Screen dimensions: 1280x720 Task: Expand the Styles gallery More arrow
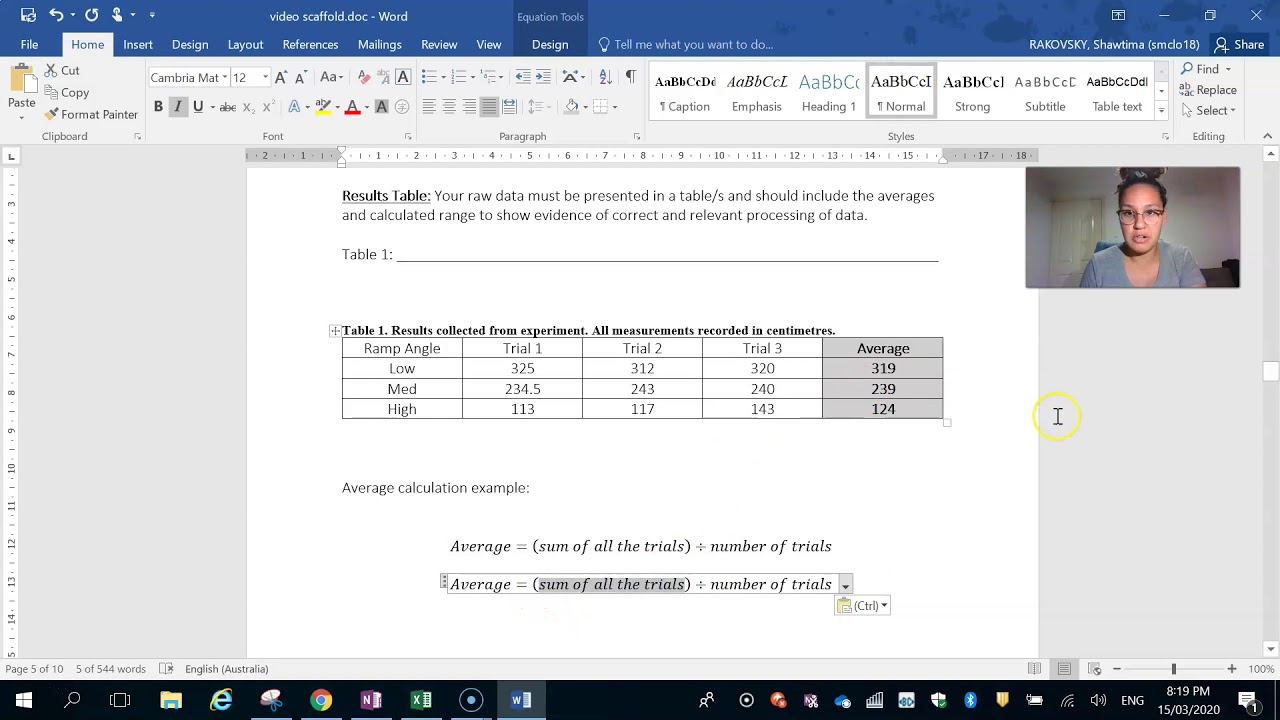(1161, 108)
